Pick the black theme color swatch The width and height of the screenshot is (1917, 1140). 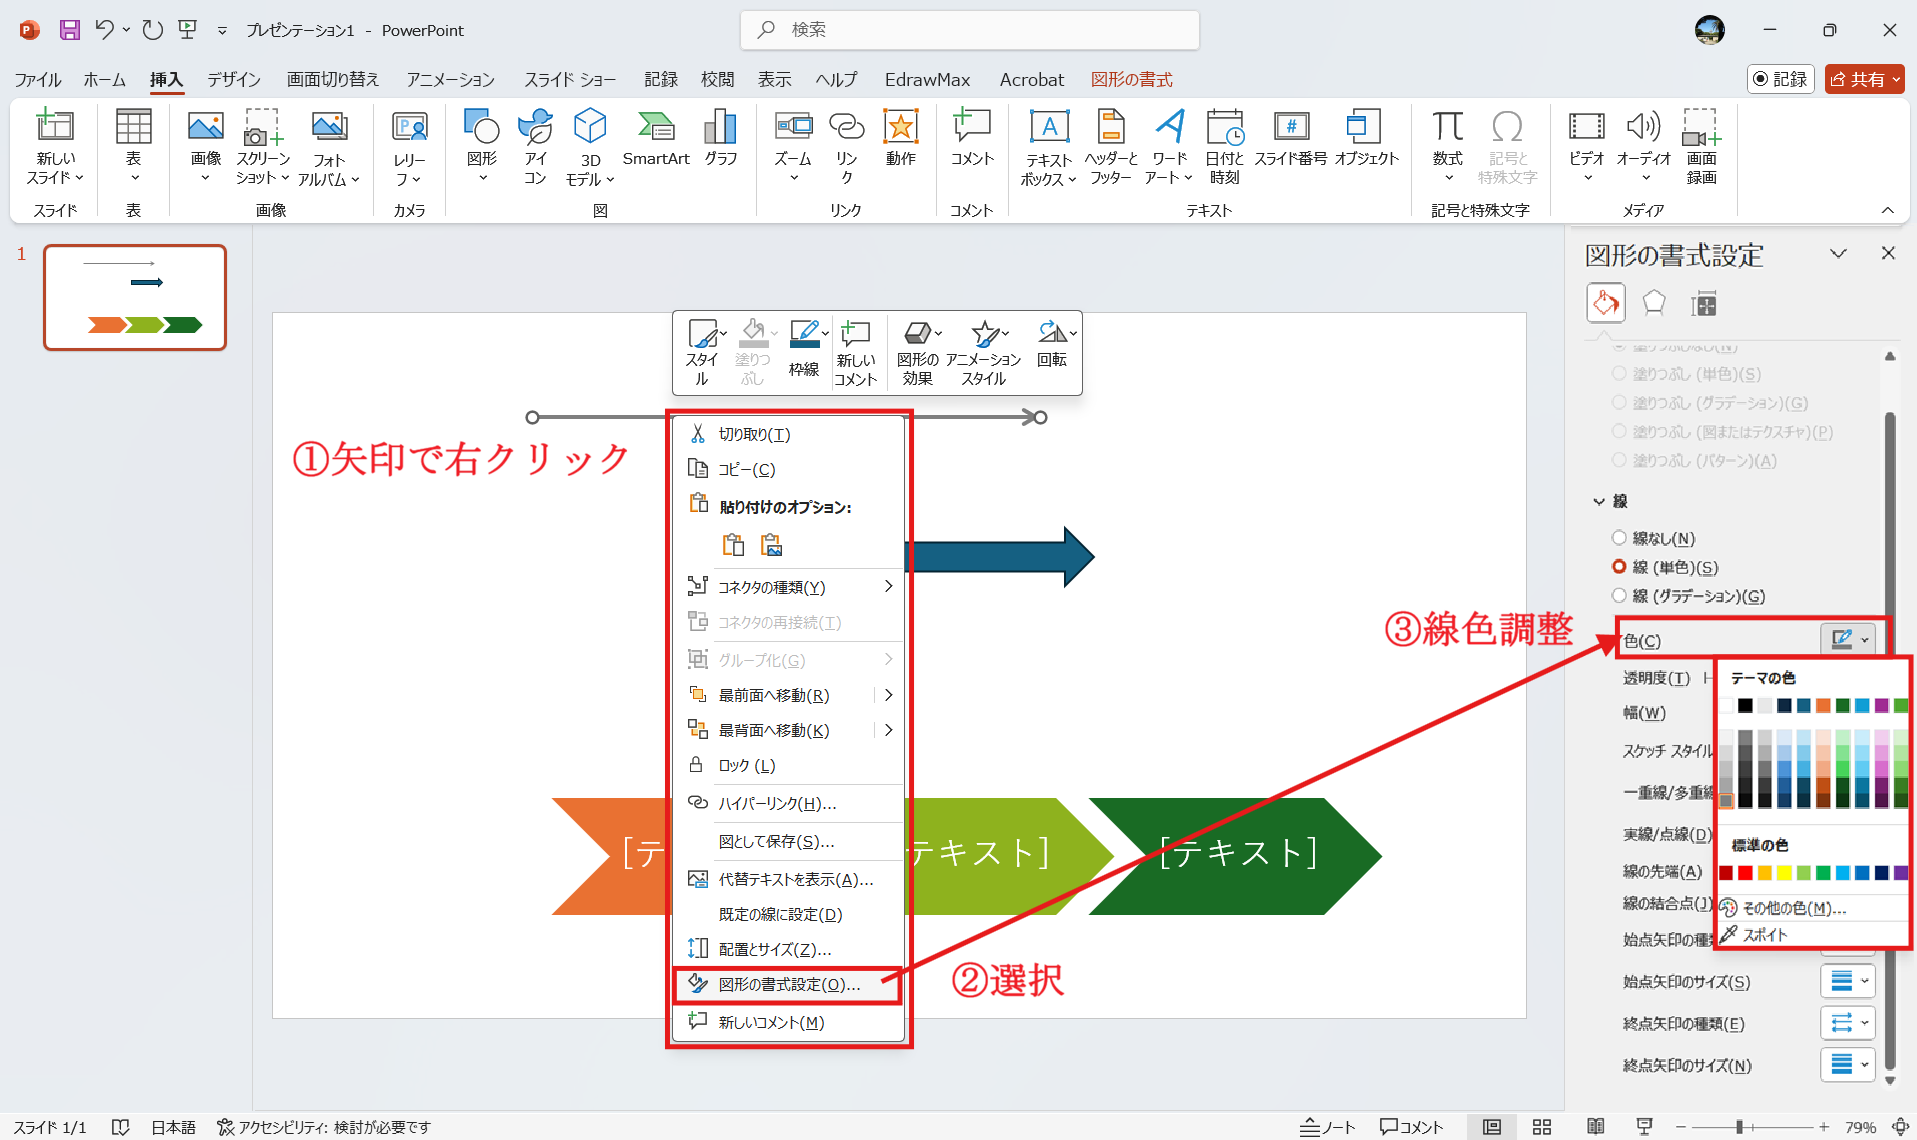tap(1745, 706)
